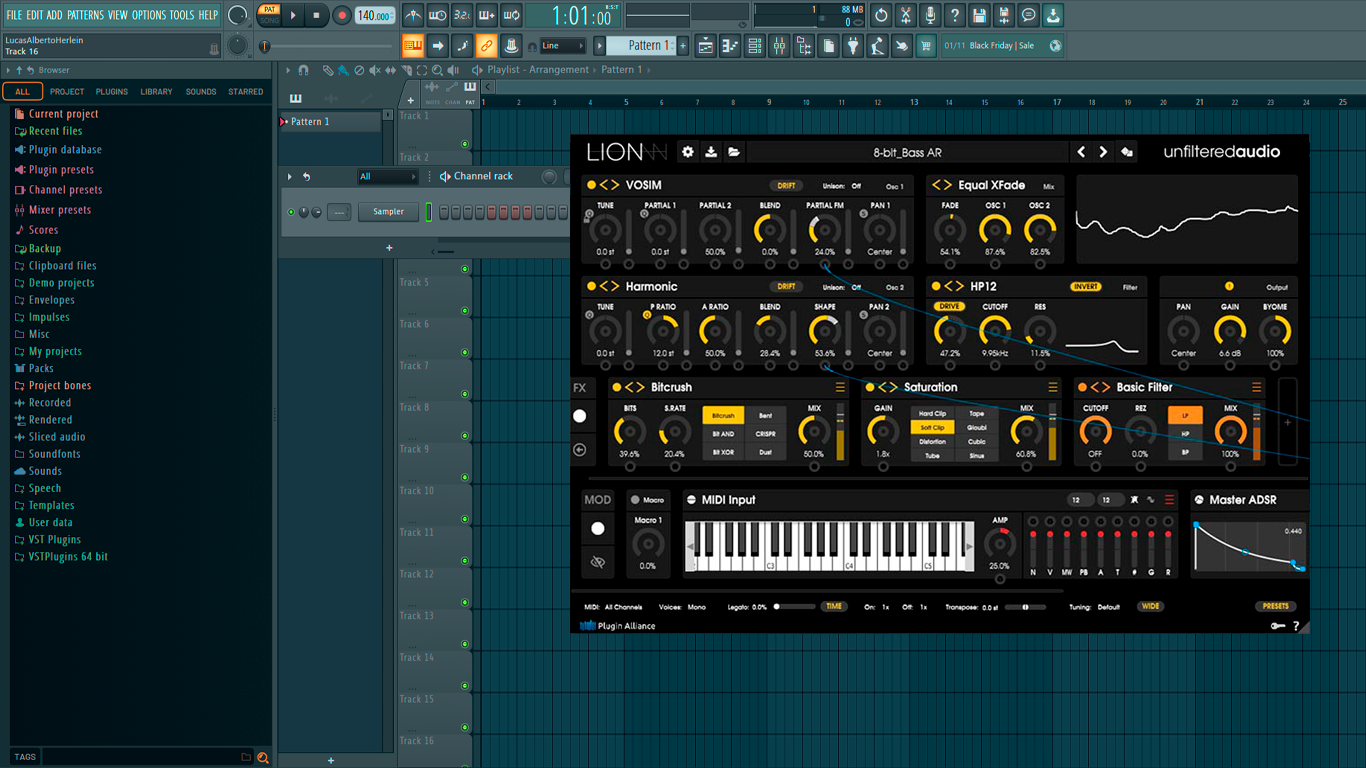Click LION randomize dice icon
Viewport: 1366px width, 768px height.
[1127, 152]
